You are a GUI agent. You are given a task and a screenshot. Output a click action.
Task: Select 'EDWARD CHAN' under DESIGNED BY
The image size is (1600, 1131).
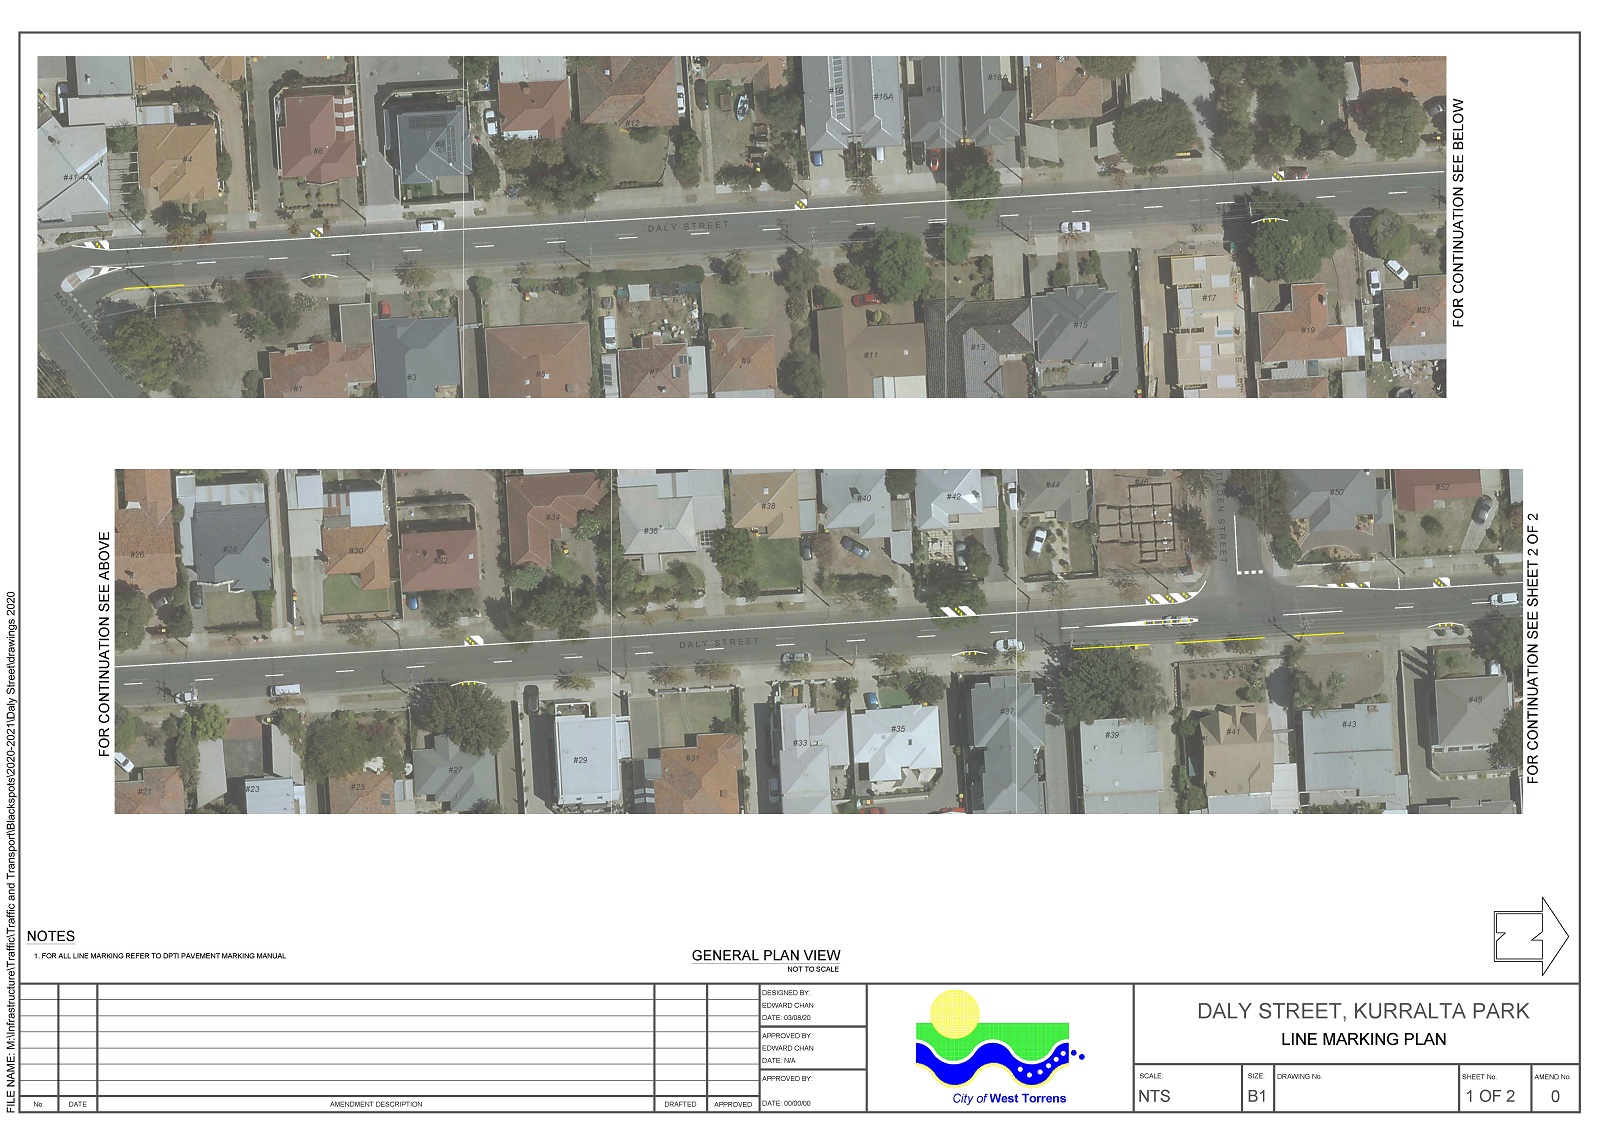pyautogui.click(x=788, y=1005)
